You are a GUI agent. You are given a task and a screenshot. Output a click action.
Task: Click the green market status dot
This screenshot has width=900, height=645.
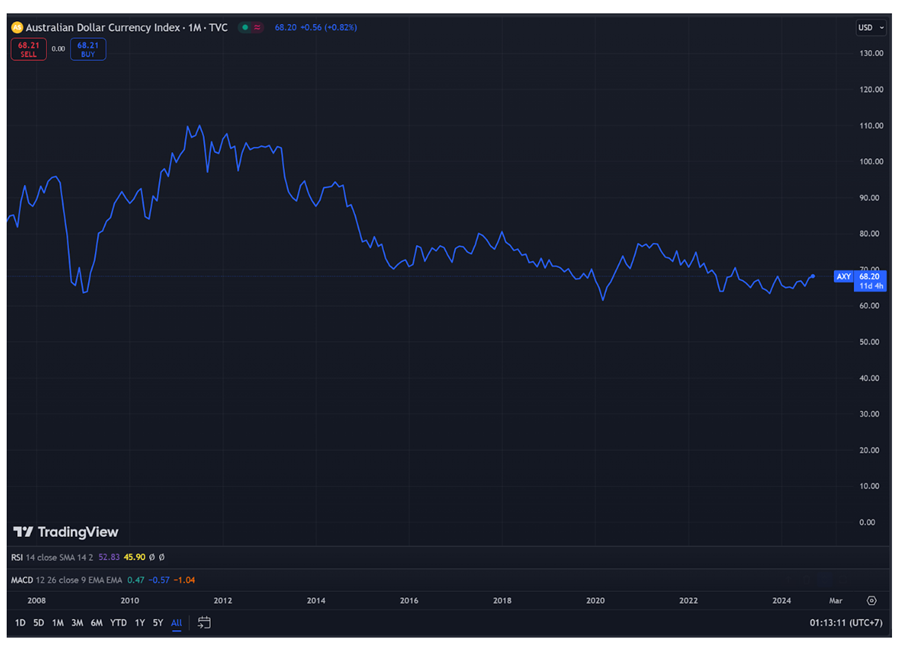pyautogui.click(x=245, y=27)
